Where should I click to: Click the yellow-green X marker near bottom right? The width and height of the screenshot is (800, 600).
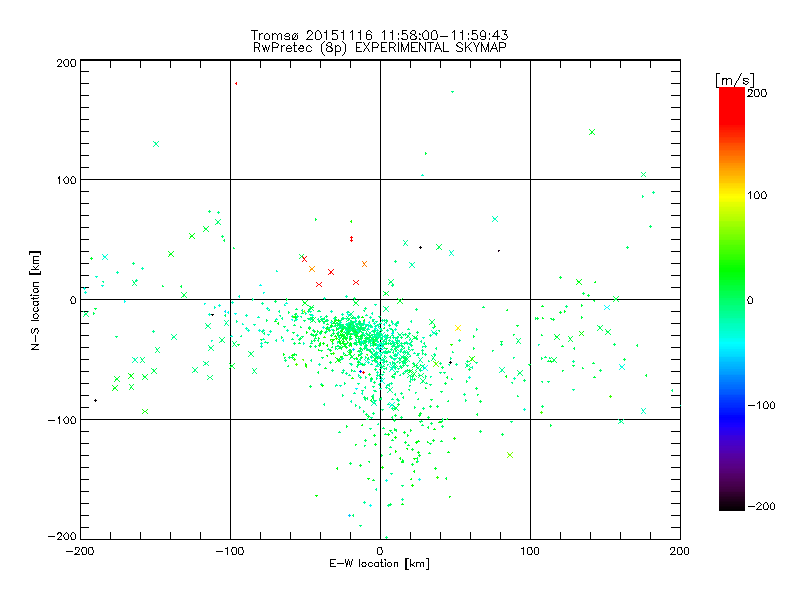pos(510,455)
